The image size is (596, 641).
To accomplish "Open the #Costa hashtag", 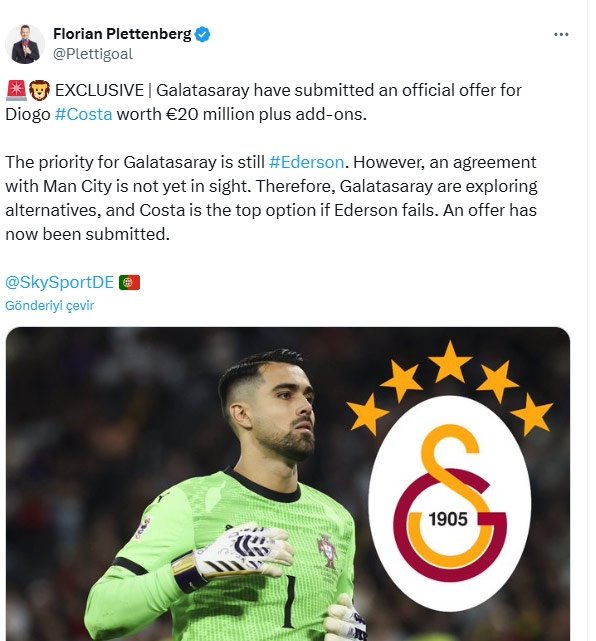I will (83, 114).
